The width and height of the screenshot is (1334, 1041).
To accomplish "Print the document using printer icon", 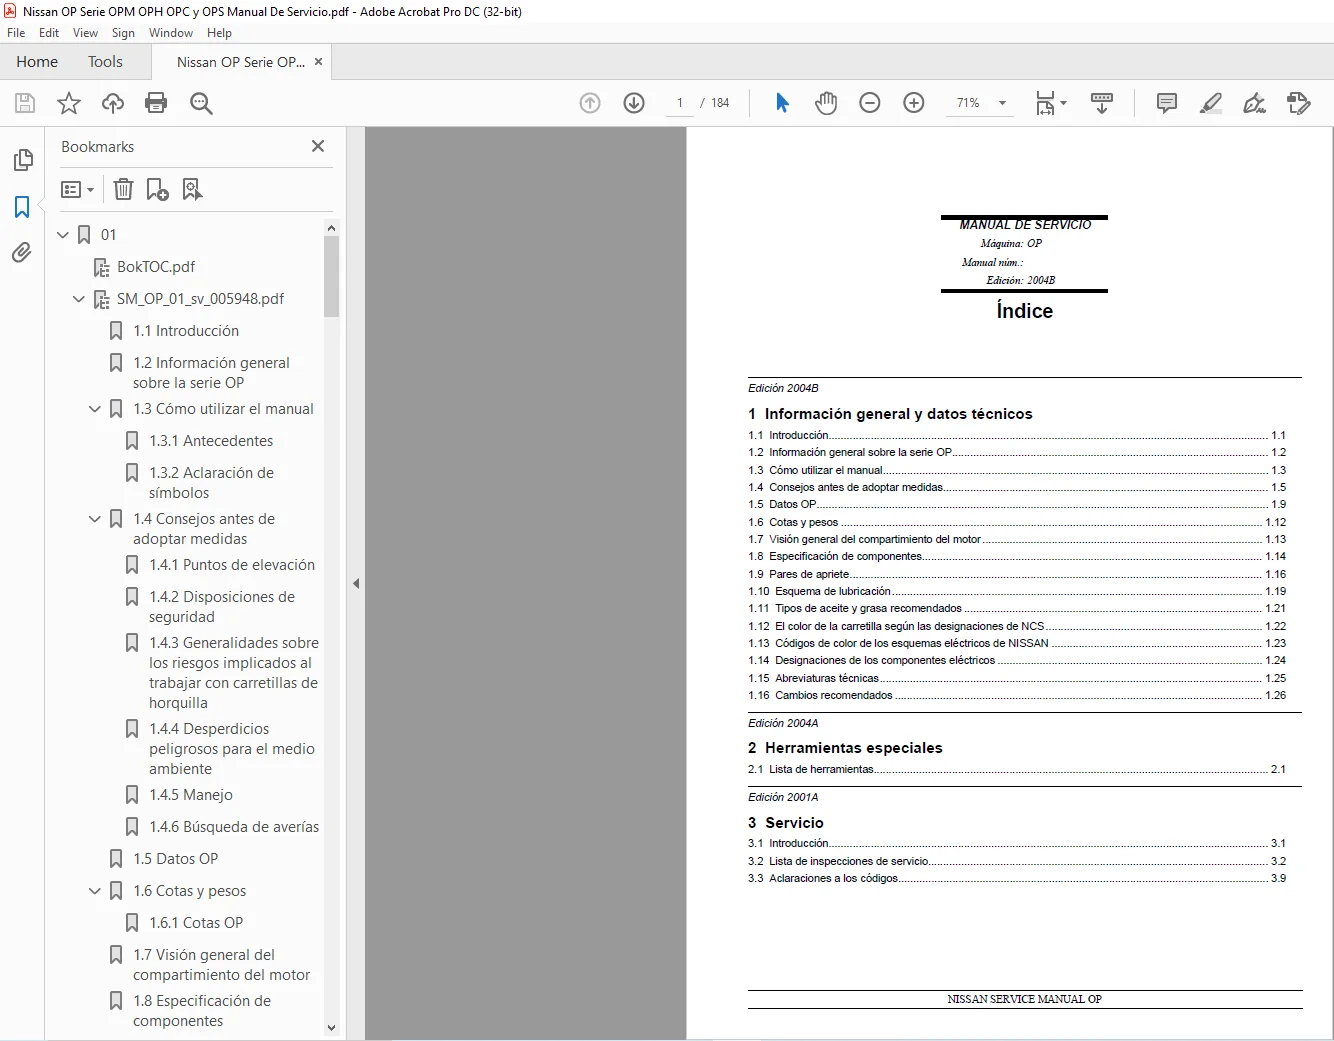I will pos(156,103).
